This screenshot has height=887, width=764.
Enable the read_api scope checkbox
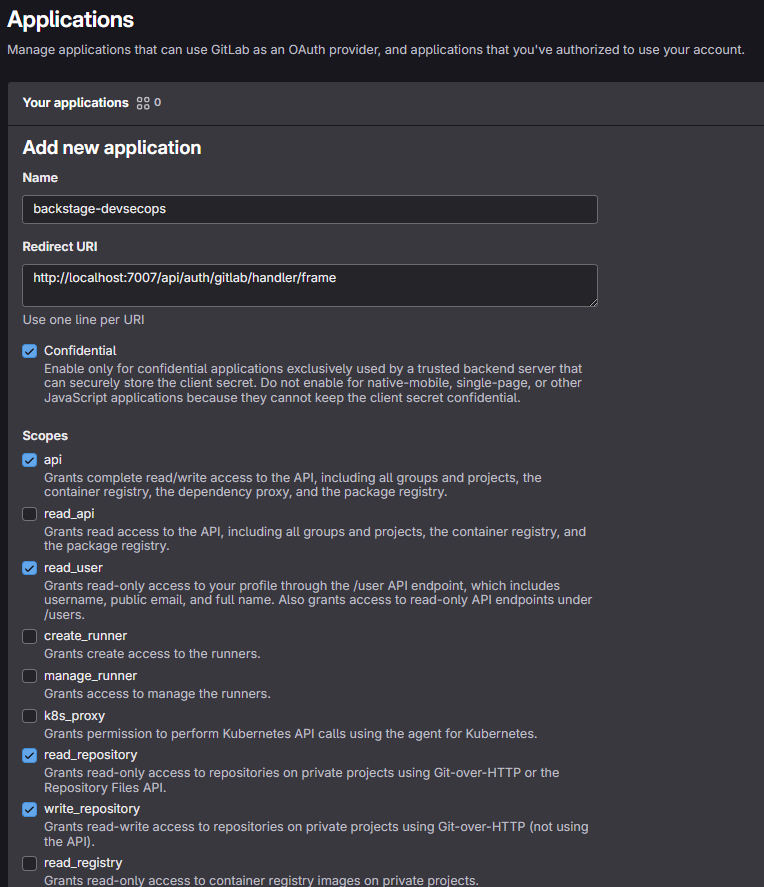tap(30, 514)
